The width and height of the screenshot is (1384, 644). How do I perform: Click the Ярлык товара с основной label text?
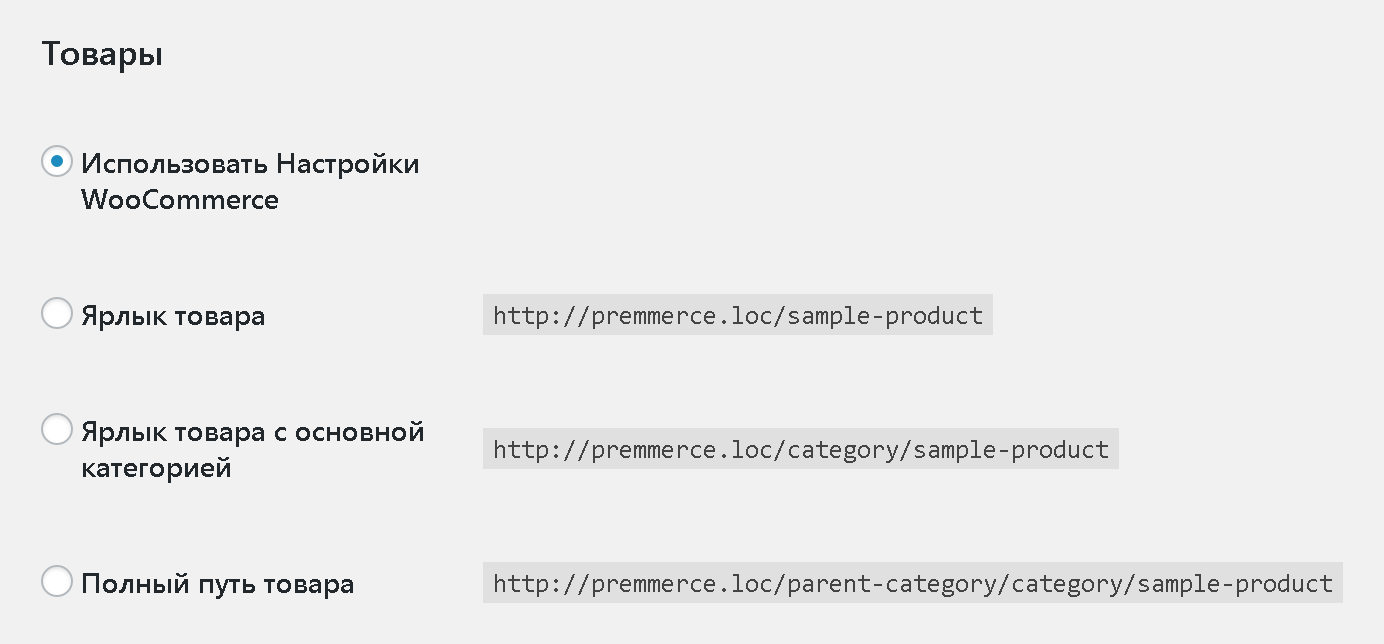click(x=253, y=432)
